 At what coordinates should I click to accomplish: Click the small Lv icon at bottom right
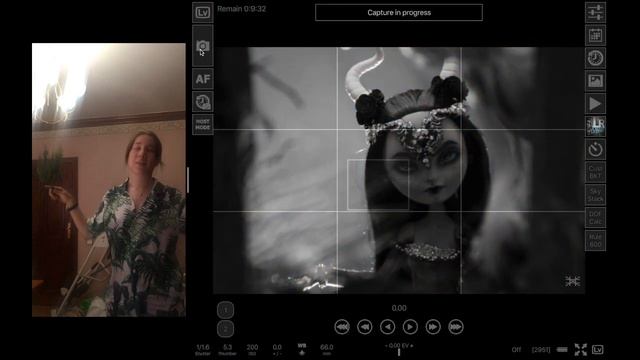(598, 350)
